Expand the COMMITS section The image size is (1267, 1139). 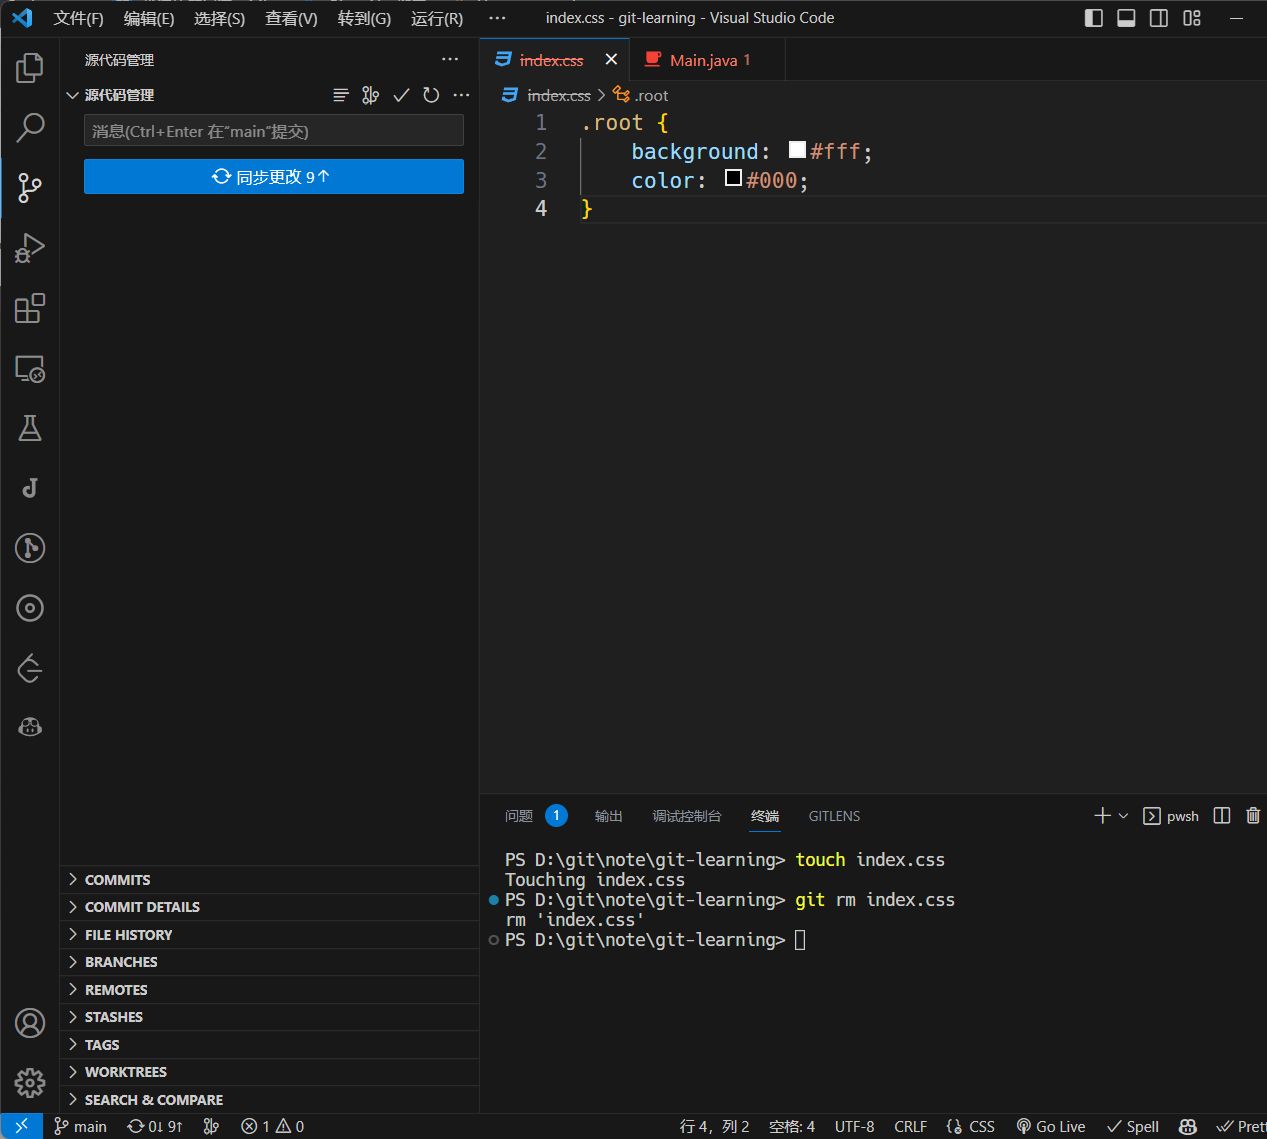coord(117,880)
